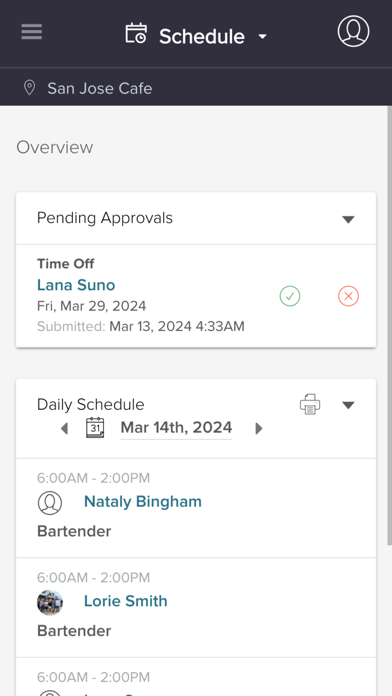The width and height of the screenshot is (392, 696).
Task: Print the daily schedule
Action: (x=310, y=404)
